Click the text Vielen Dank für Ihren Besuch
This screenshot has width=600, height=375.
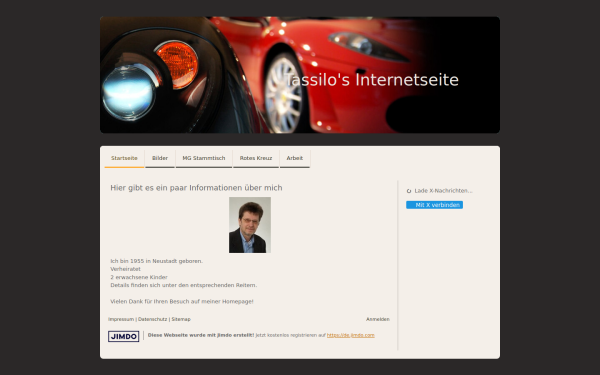tap(182, 302)
